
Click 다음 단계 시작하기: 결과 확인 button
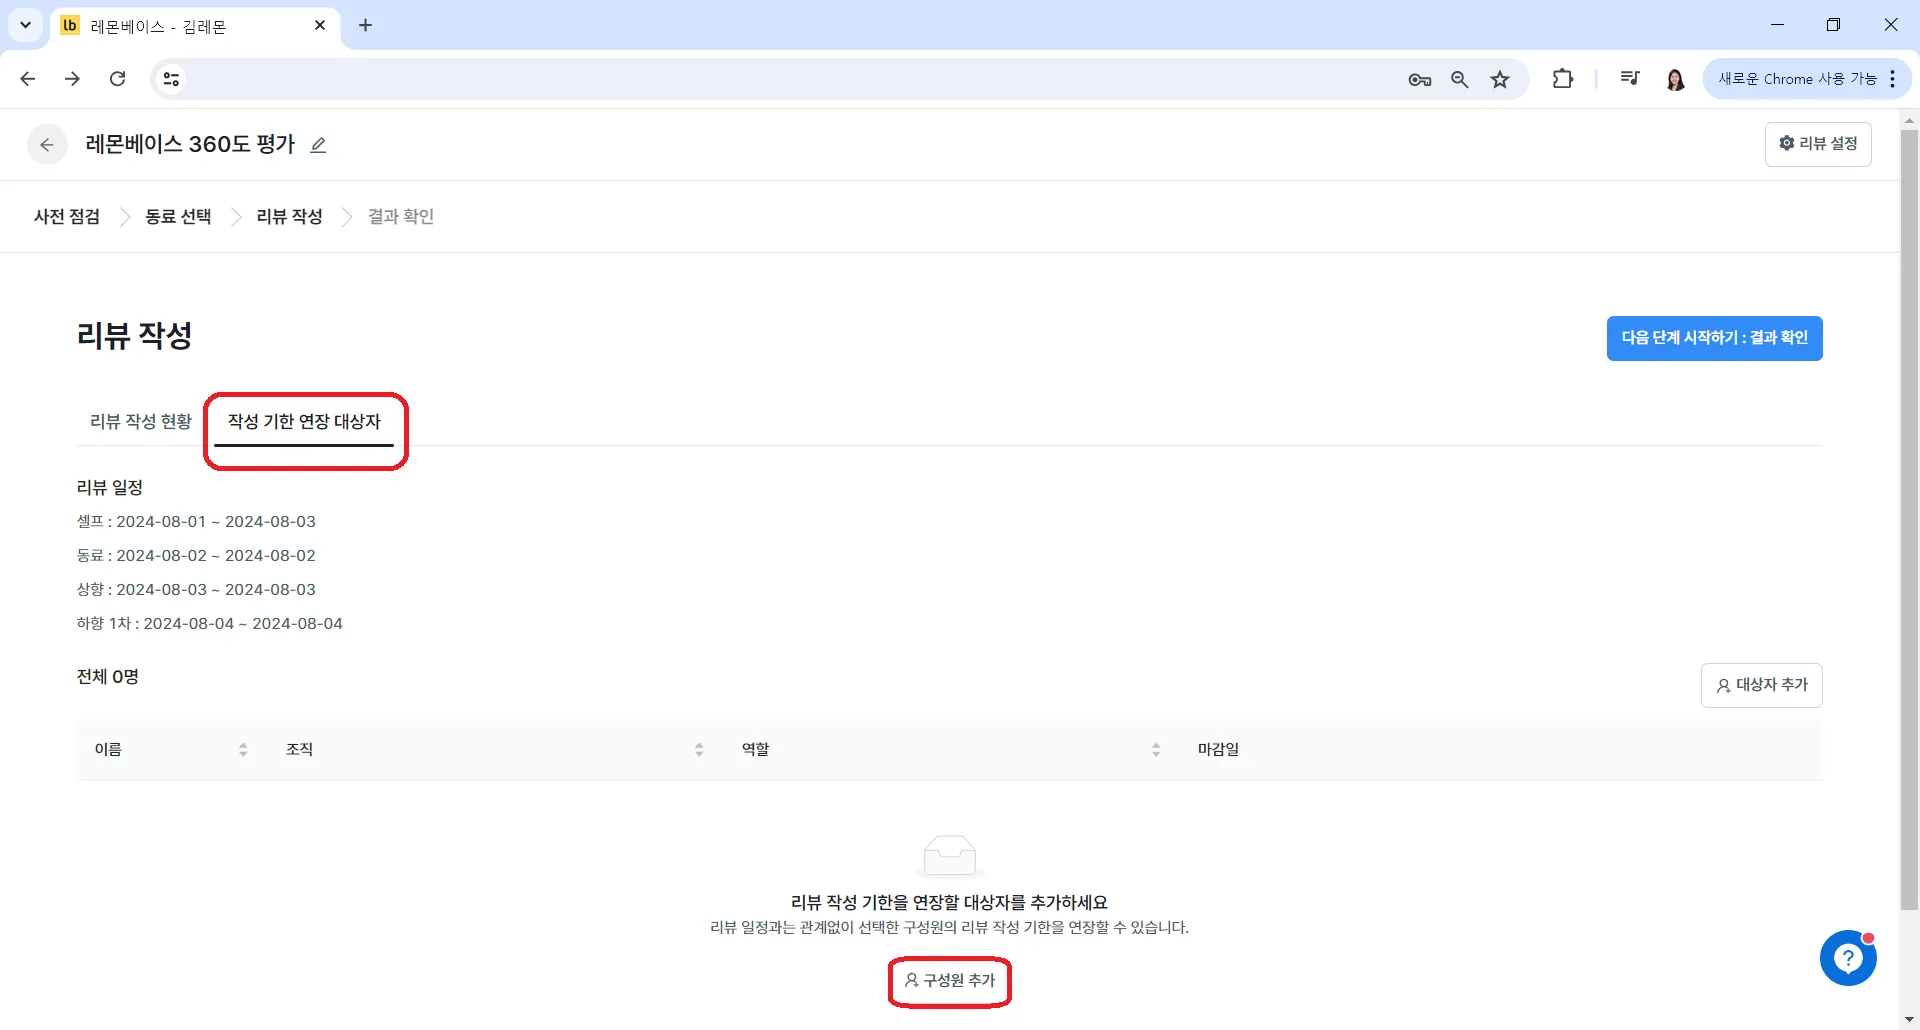(1714, 338)
